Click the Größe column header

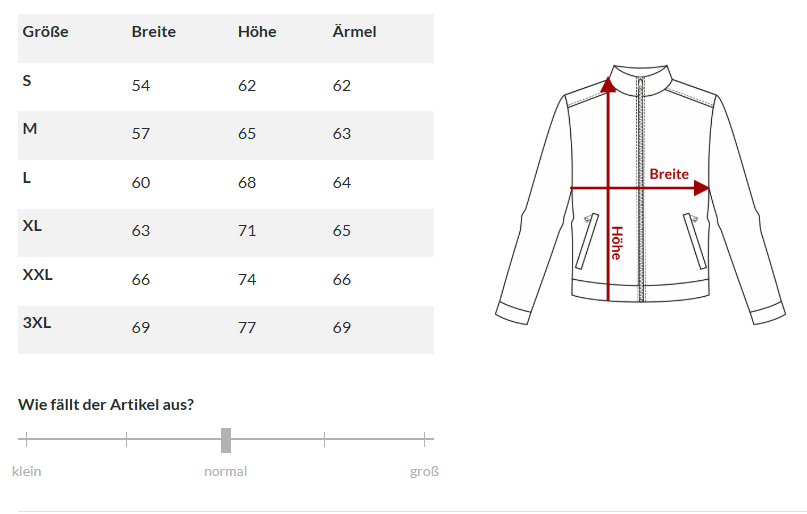point(46,32)
